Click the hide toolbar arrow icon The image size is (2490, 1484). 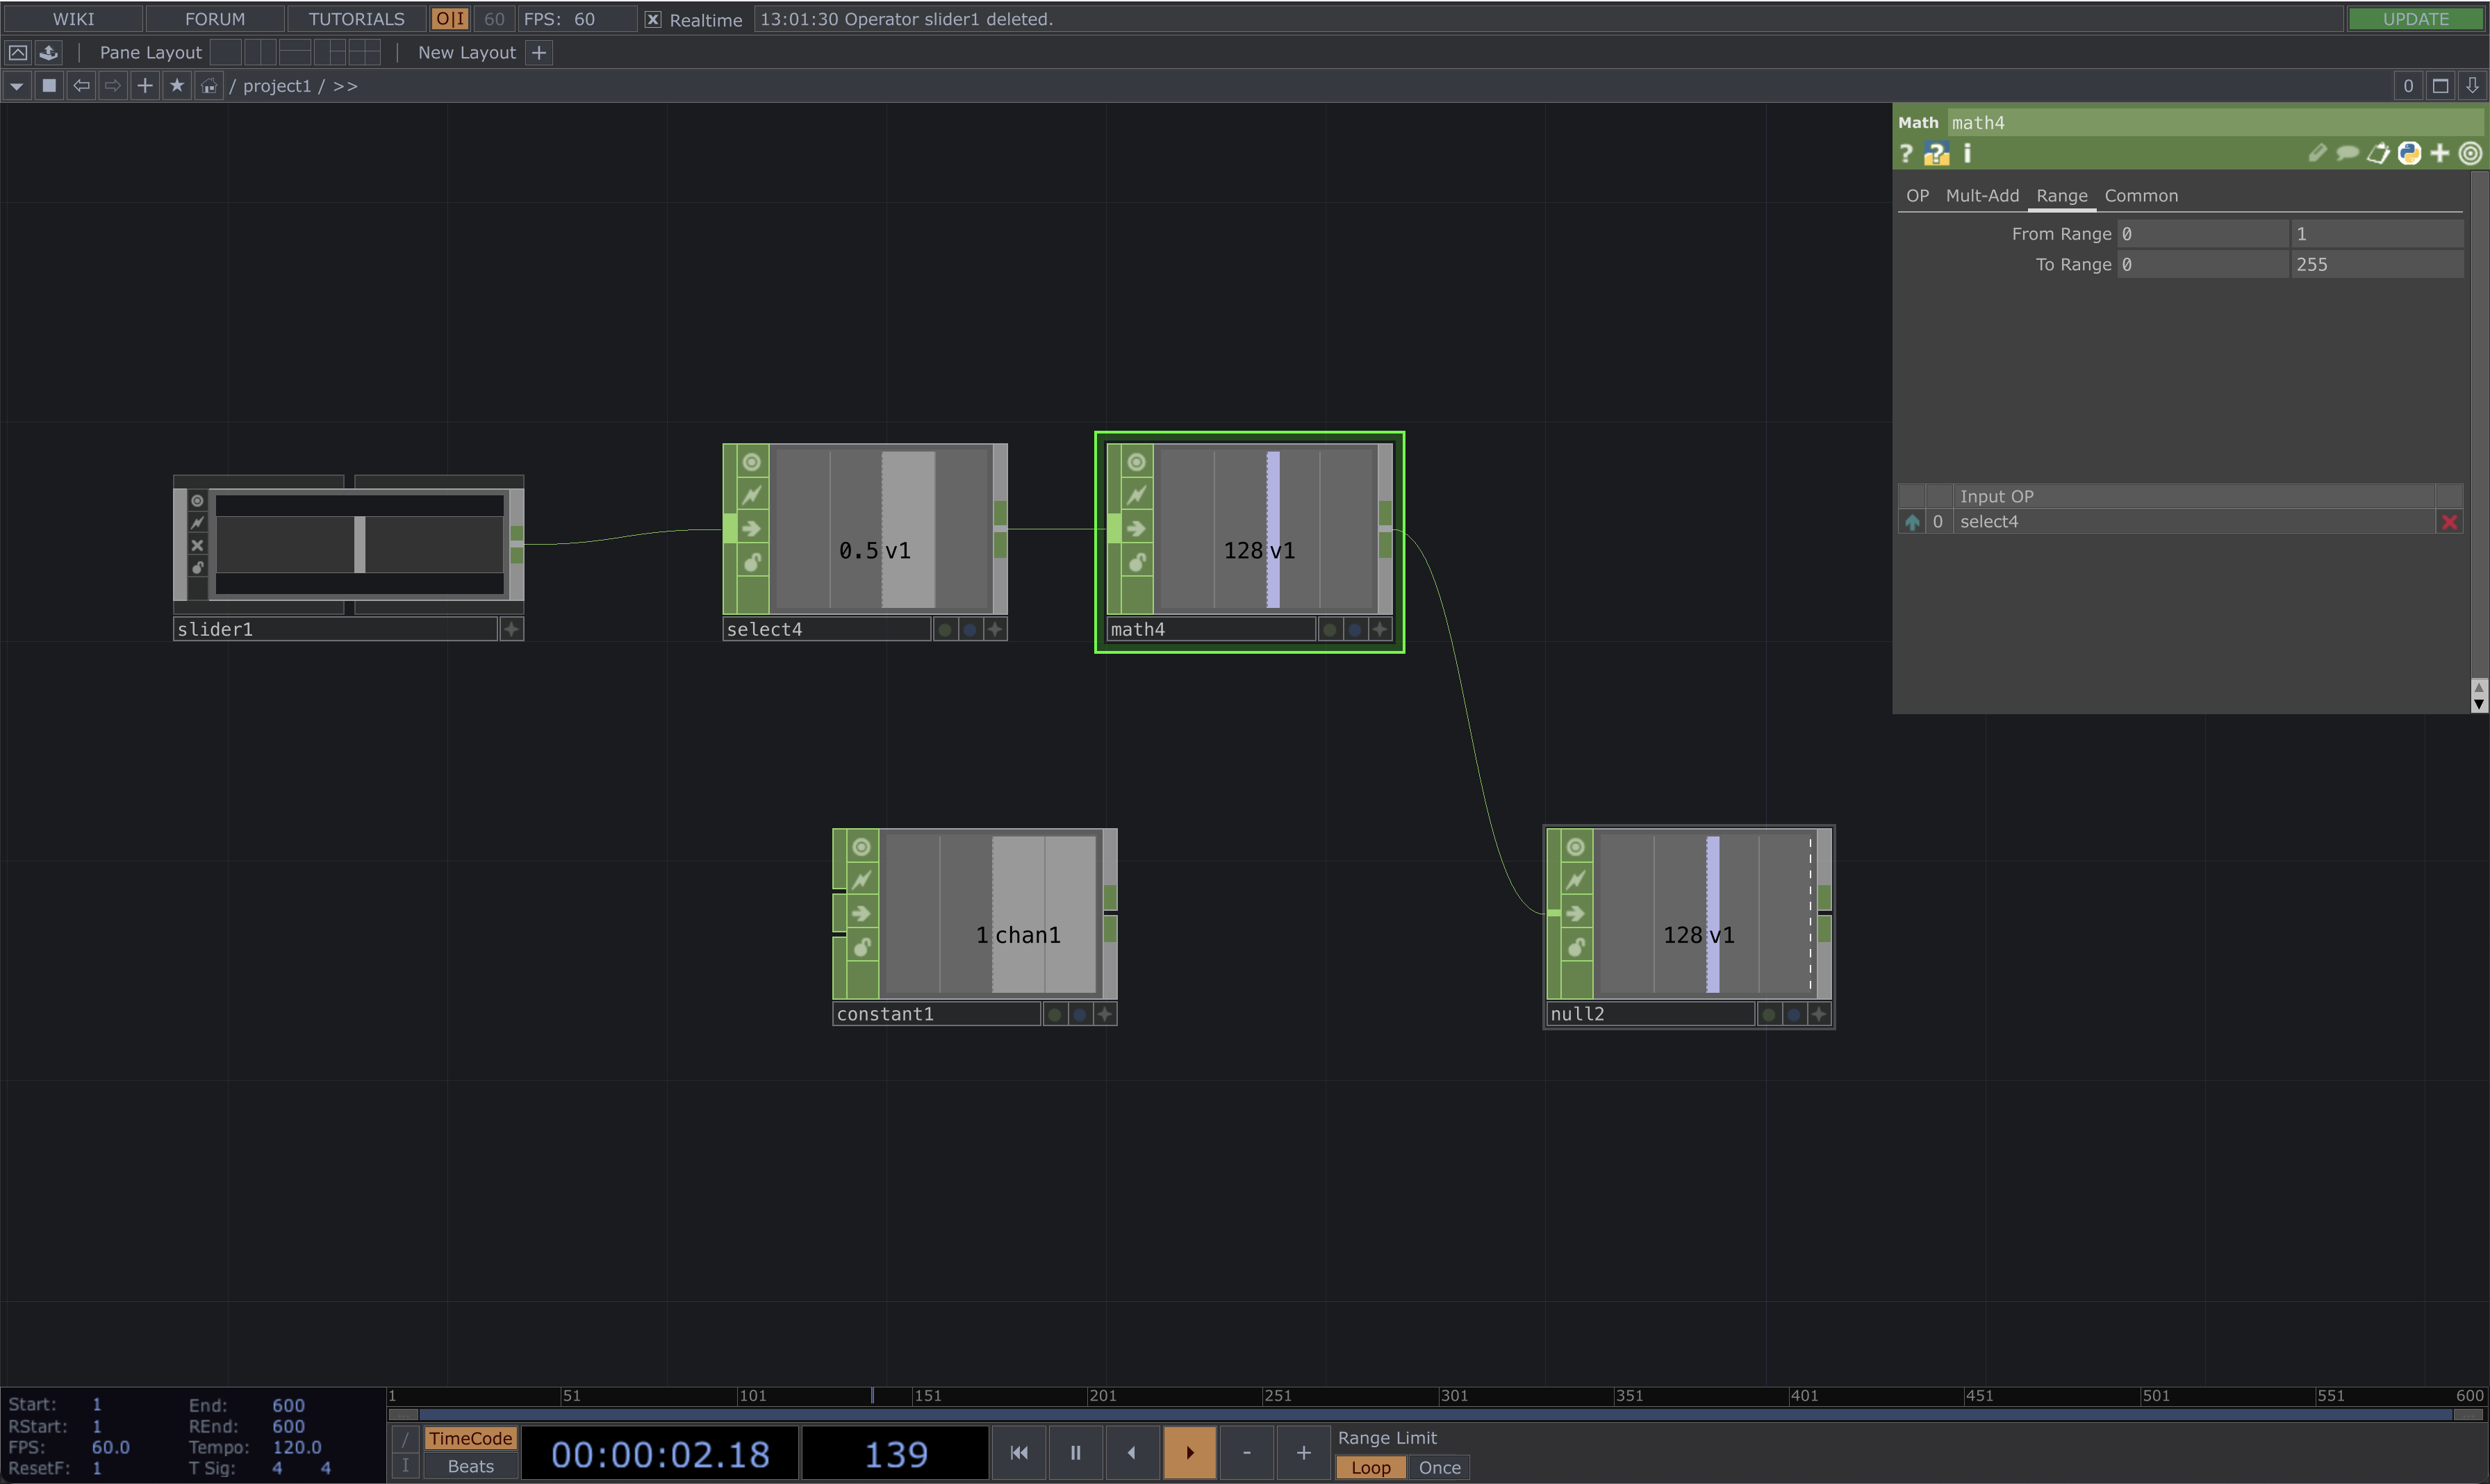click(x=18, y=53)
